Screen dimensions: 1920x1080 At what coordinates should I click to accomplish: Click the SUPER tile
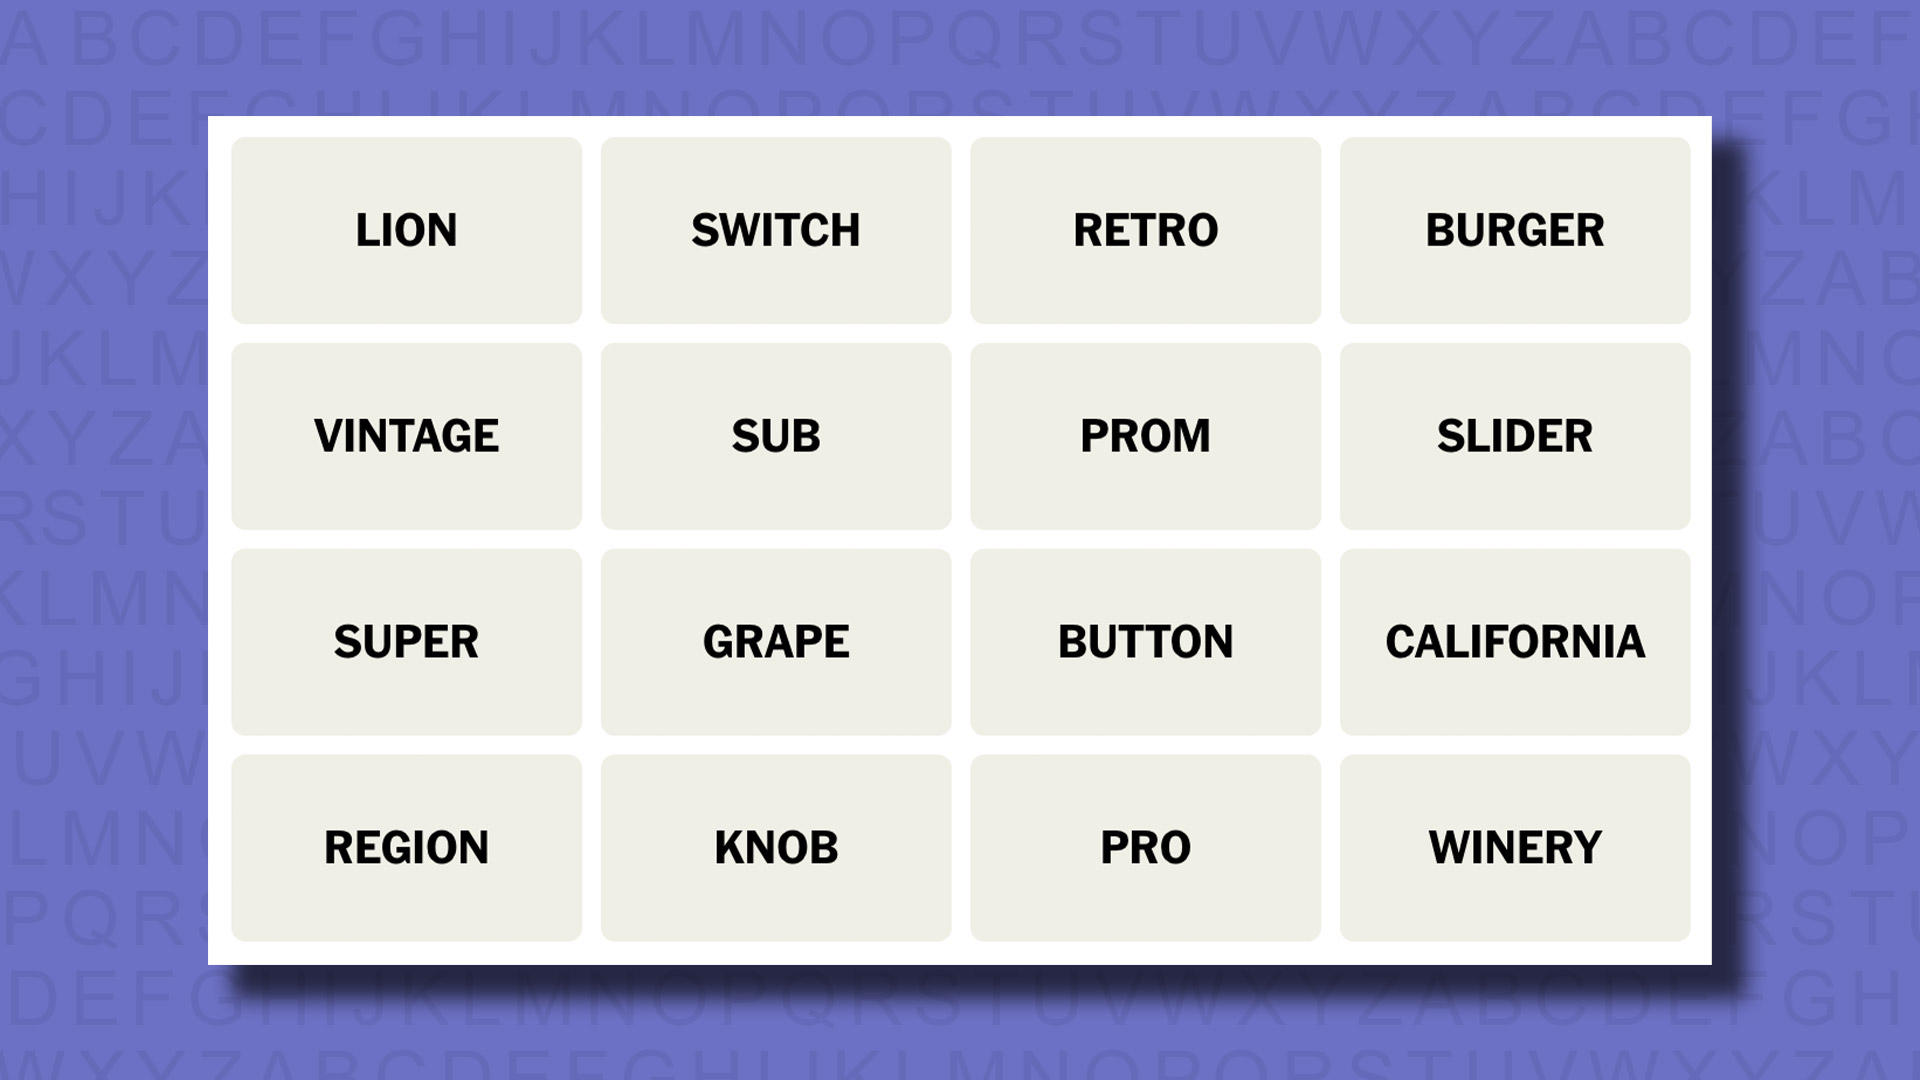point(406,641)
